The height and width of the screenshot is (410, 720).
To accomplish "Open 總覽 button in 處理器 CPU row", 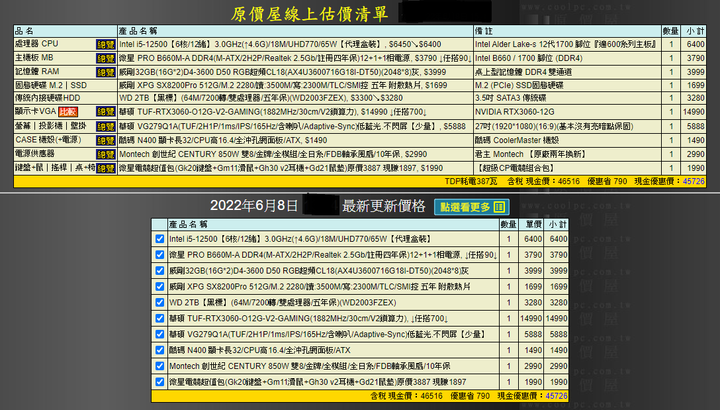I will [106, 45].
